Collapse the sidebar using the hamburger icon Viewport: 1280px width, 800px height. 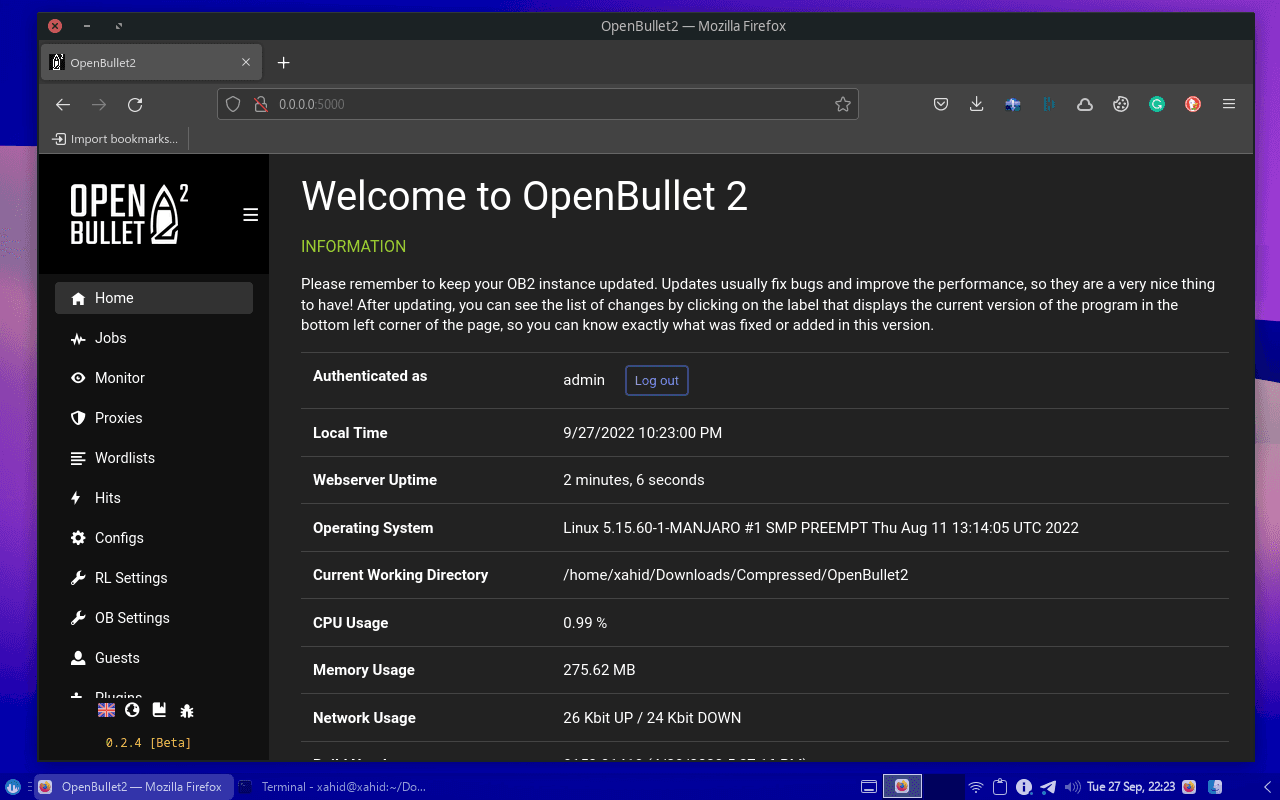tap(250, 214)
